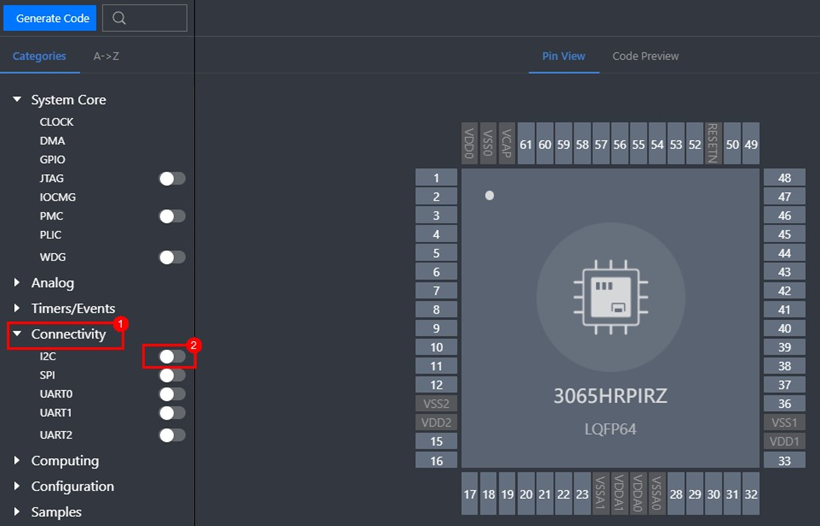This screenshot has height=526, width=820.
Task: Enable the WDG watchdog toggle
Action: point(172,257)
